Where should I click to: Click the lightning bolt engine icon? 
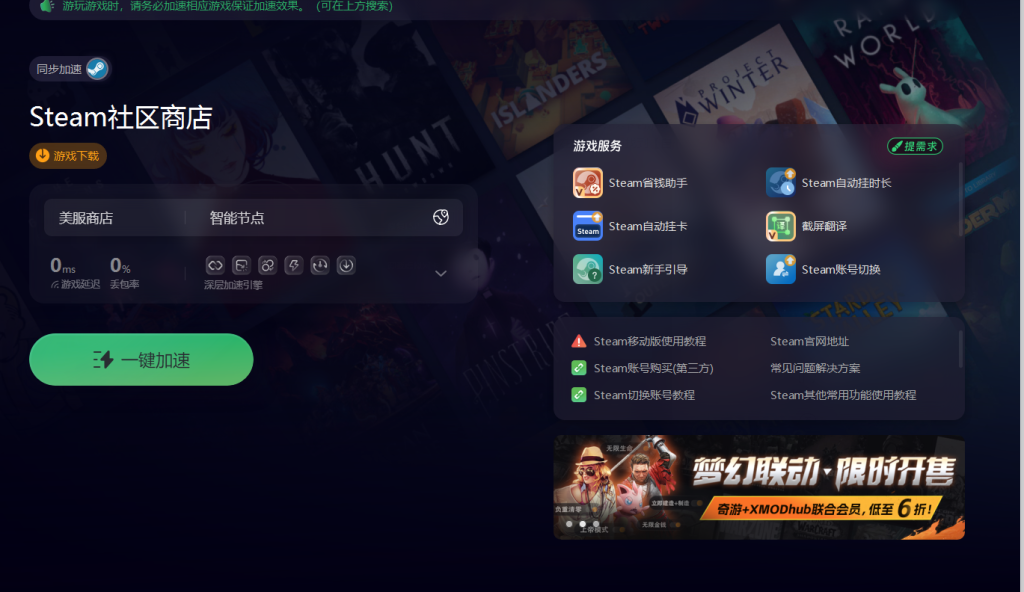point(293,265)
